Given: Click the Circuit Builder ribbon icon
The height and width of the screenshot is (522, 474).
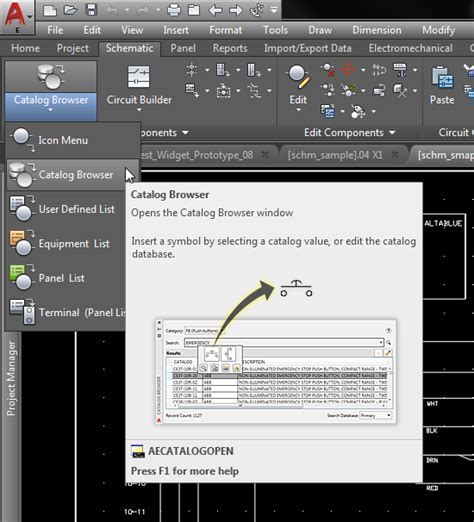Looking at the screenshot, I should (139, 77).
